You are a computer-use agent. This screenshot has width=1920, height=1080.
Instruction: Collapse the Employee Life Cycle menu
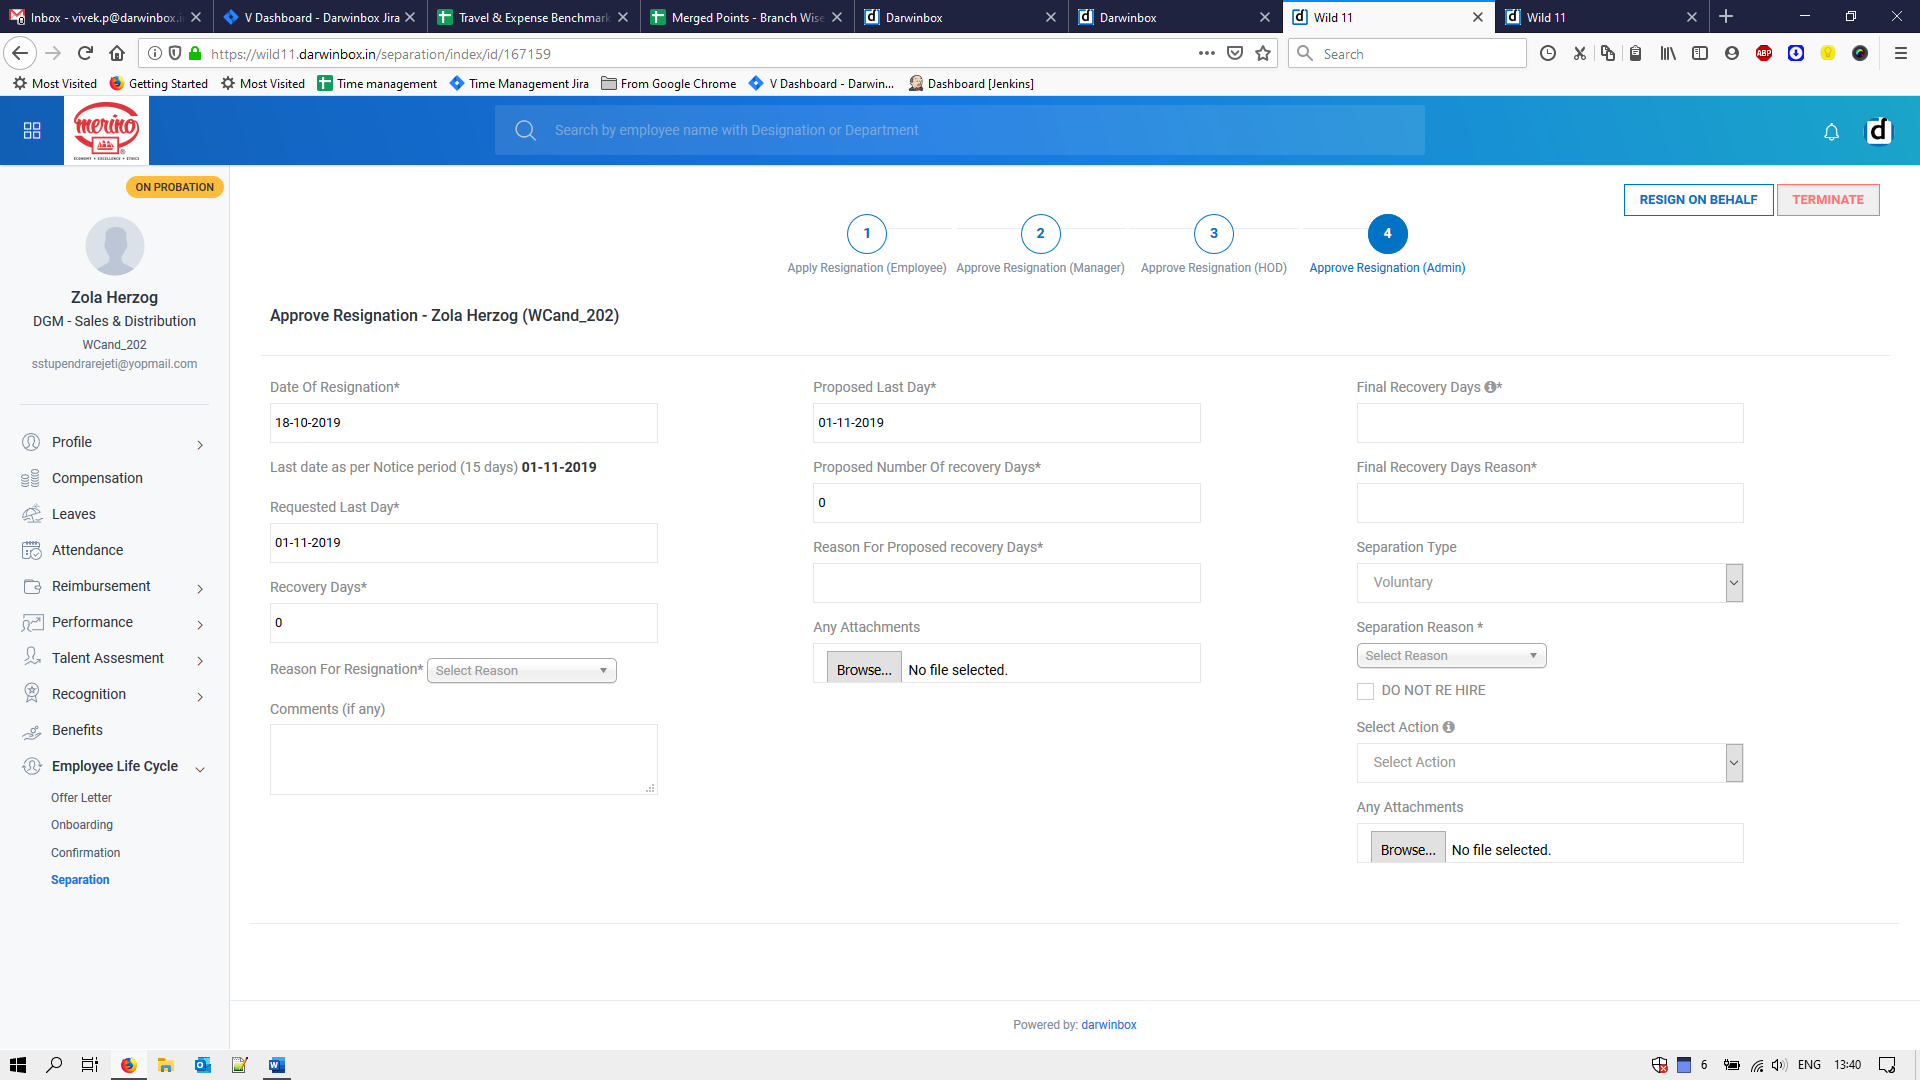pos(200,768)
